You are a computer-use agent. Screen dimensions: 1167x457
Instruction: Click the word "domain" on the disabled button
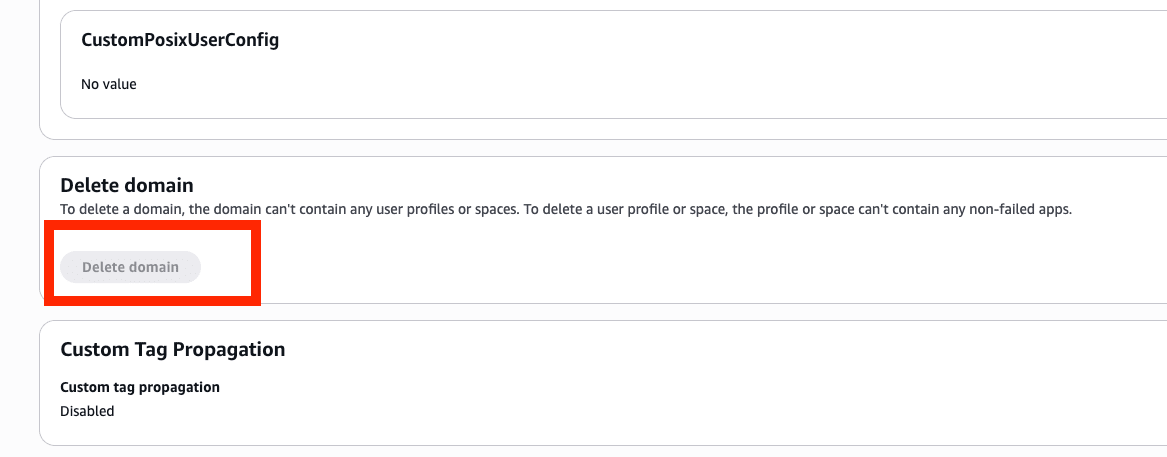[x=154, y=267]
